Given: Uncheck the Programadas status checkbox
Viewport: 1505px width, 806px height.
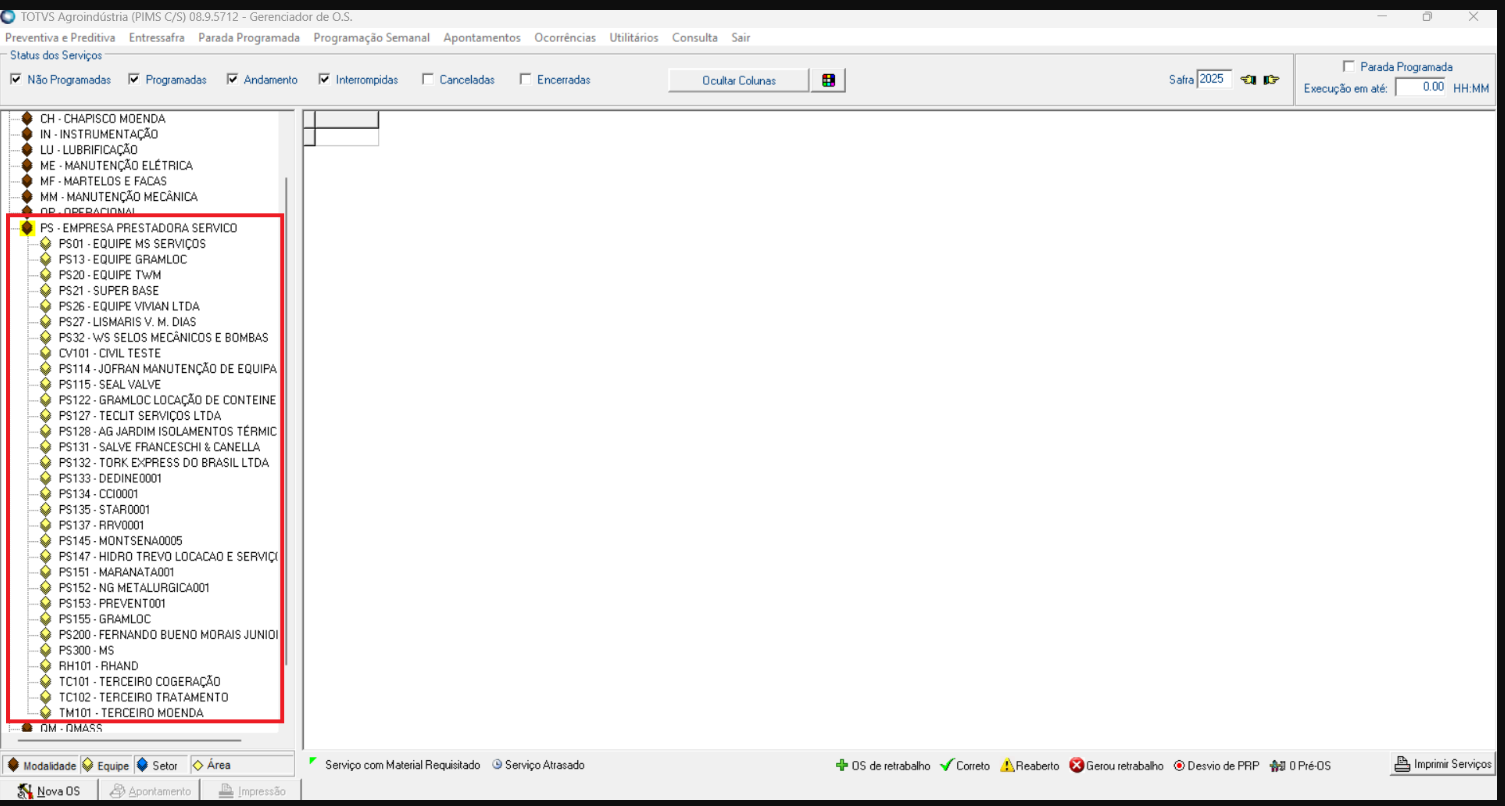Looking at the screenshot, I should 134,80.
